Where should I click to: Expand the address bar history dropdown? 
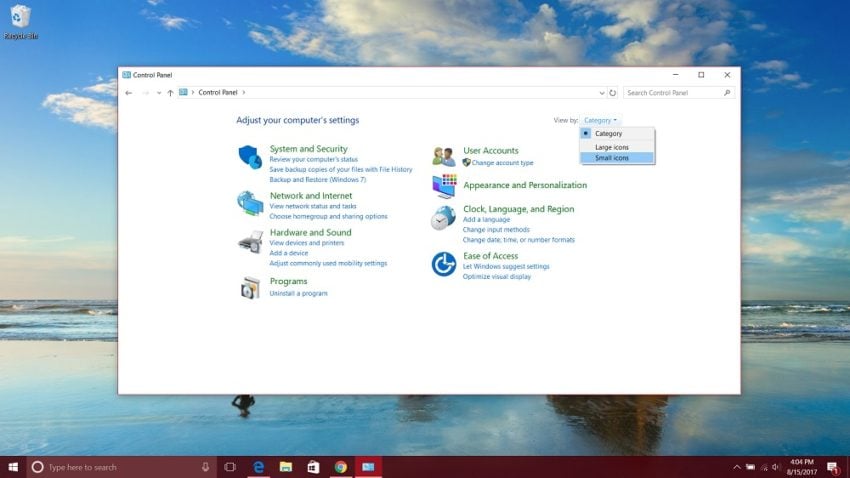click(602, 93)
